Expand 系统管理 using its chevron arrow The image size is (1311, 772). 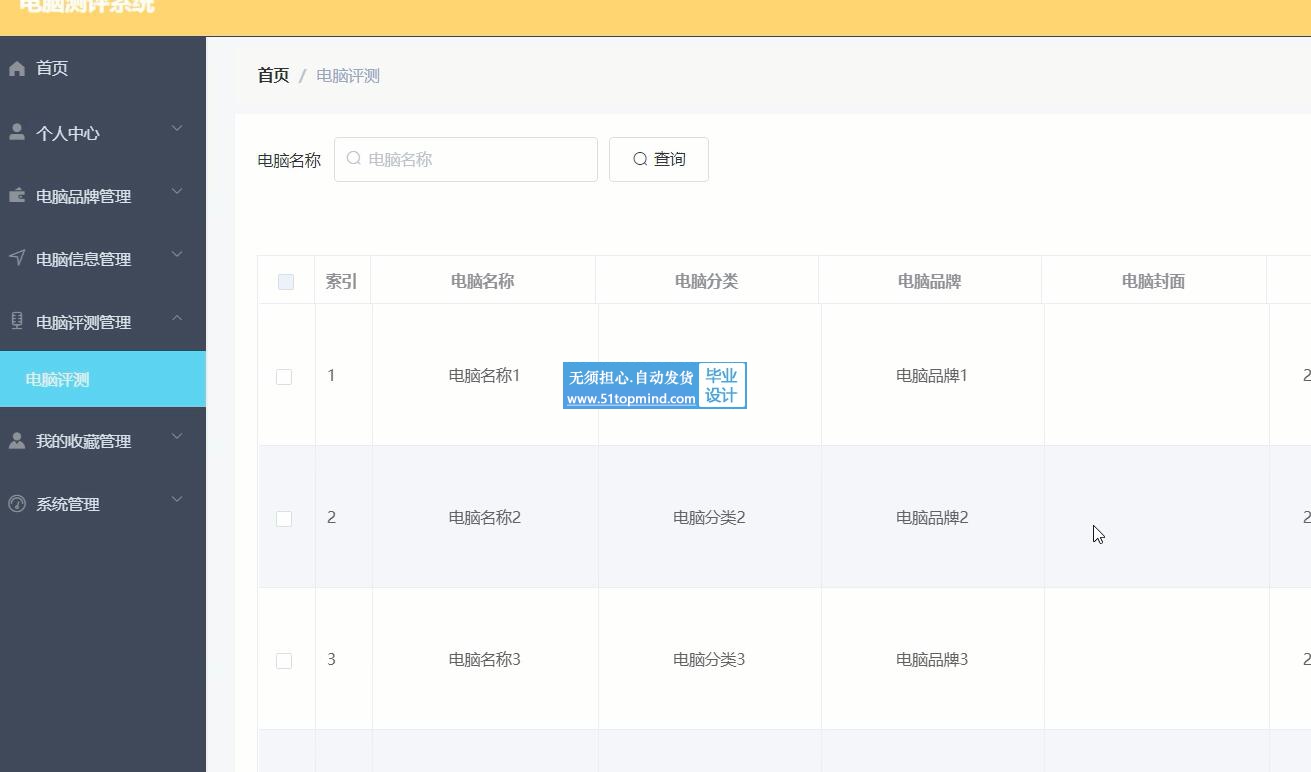177,500
